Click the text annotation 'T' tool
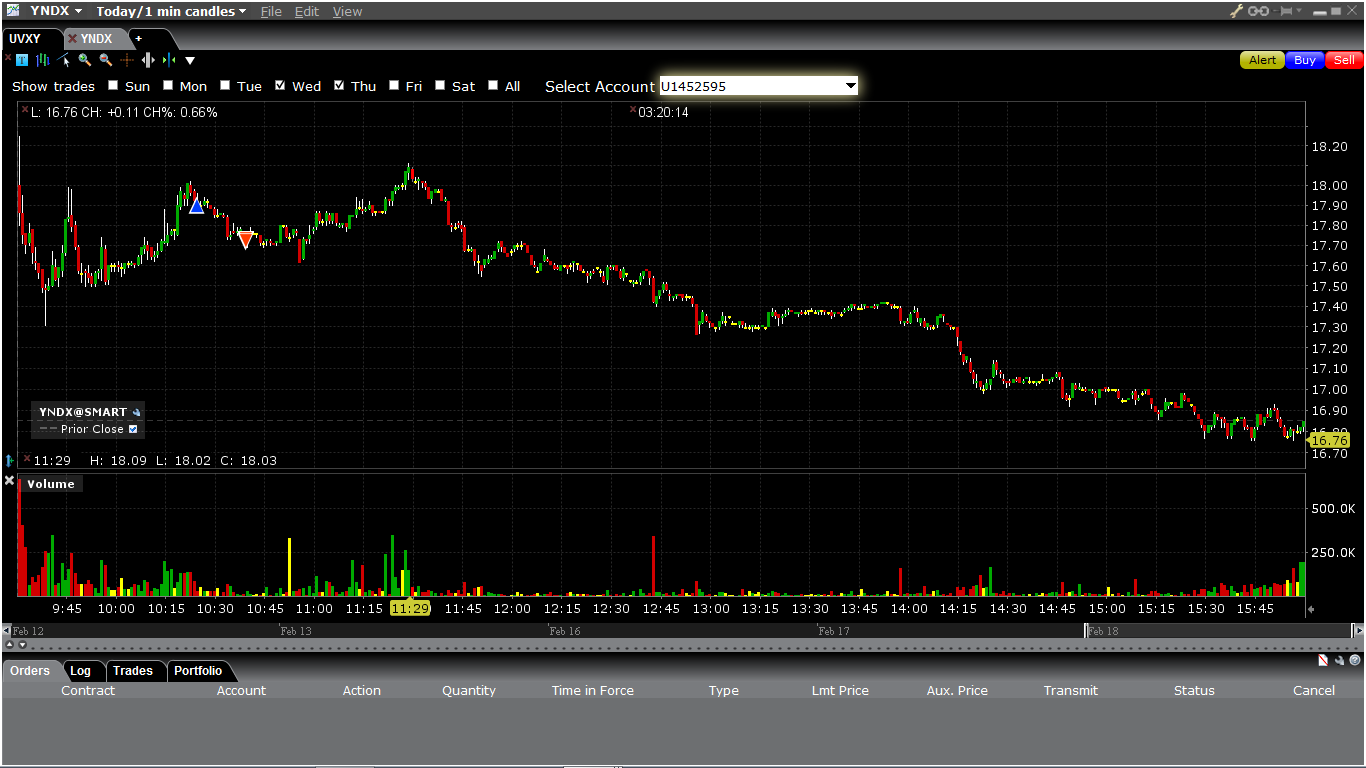The image size is (1366, 768). 22,60
